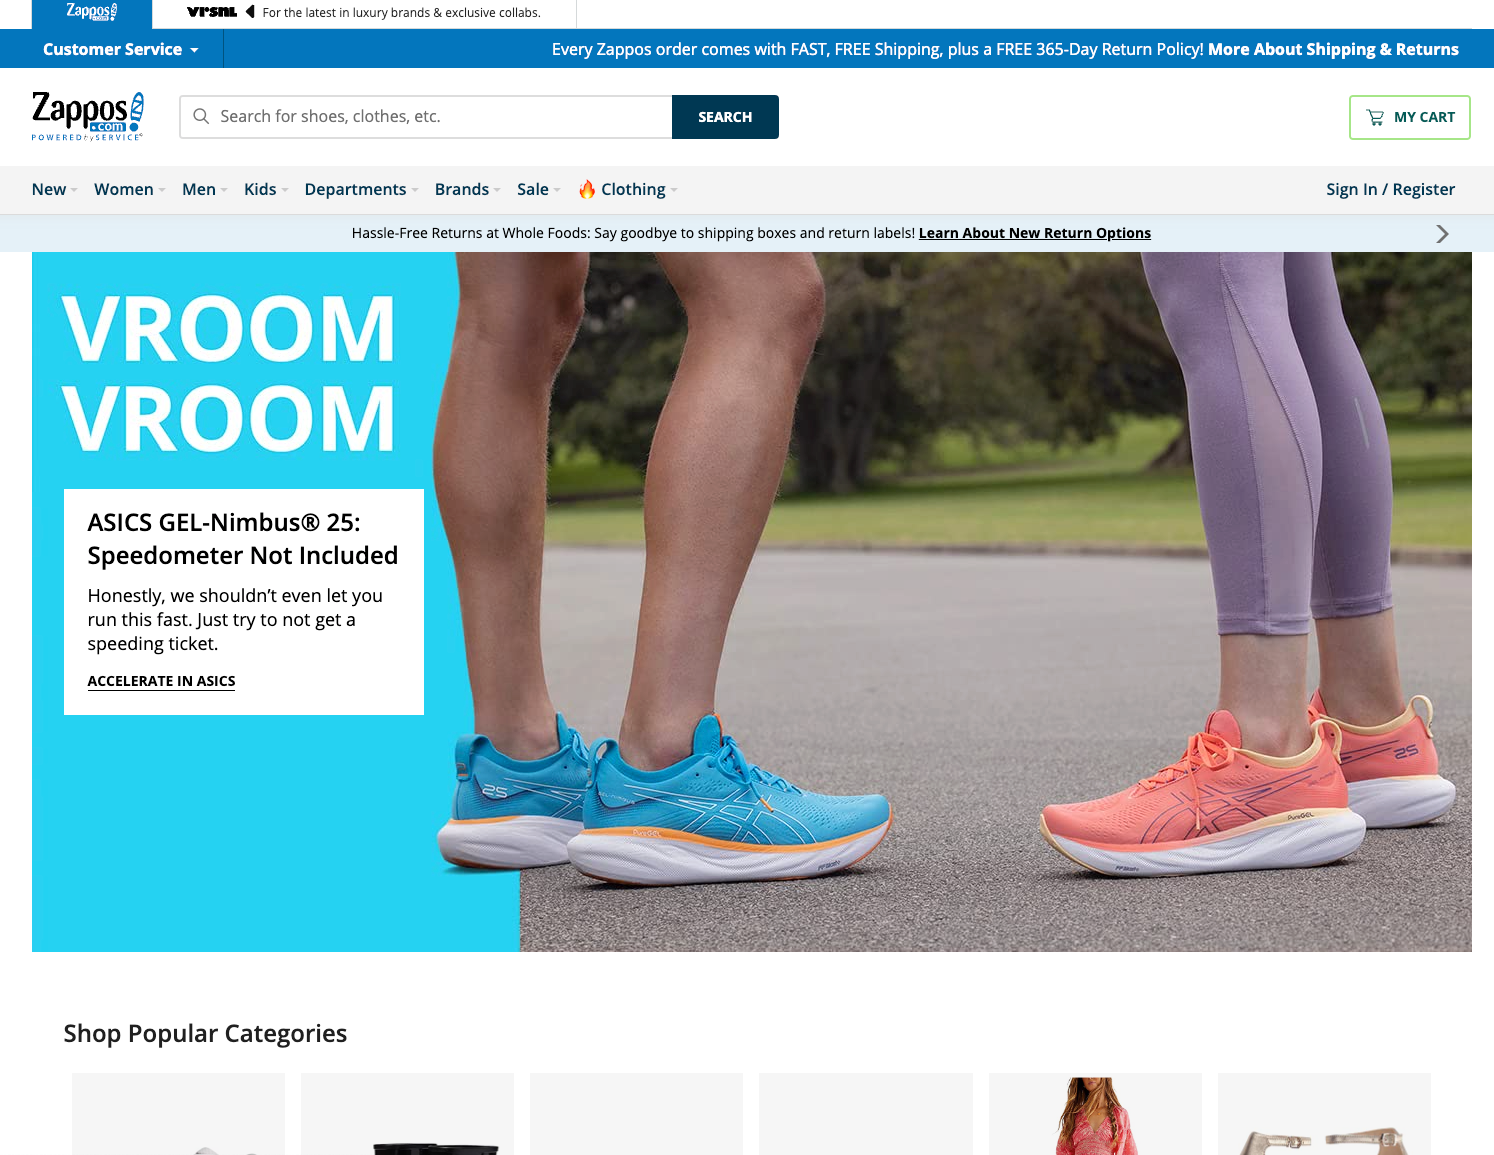Click the shopping cart icon
The width and height of the screenshot is (1494, 1155).
tap(1375, 117)
